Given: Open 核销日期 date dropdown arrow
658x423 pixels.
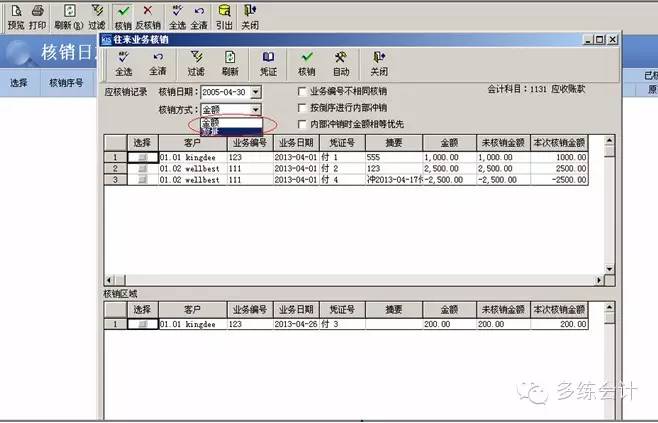Looking at the screenshot, I should coord(256,92).
